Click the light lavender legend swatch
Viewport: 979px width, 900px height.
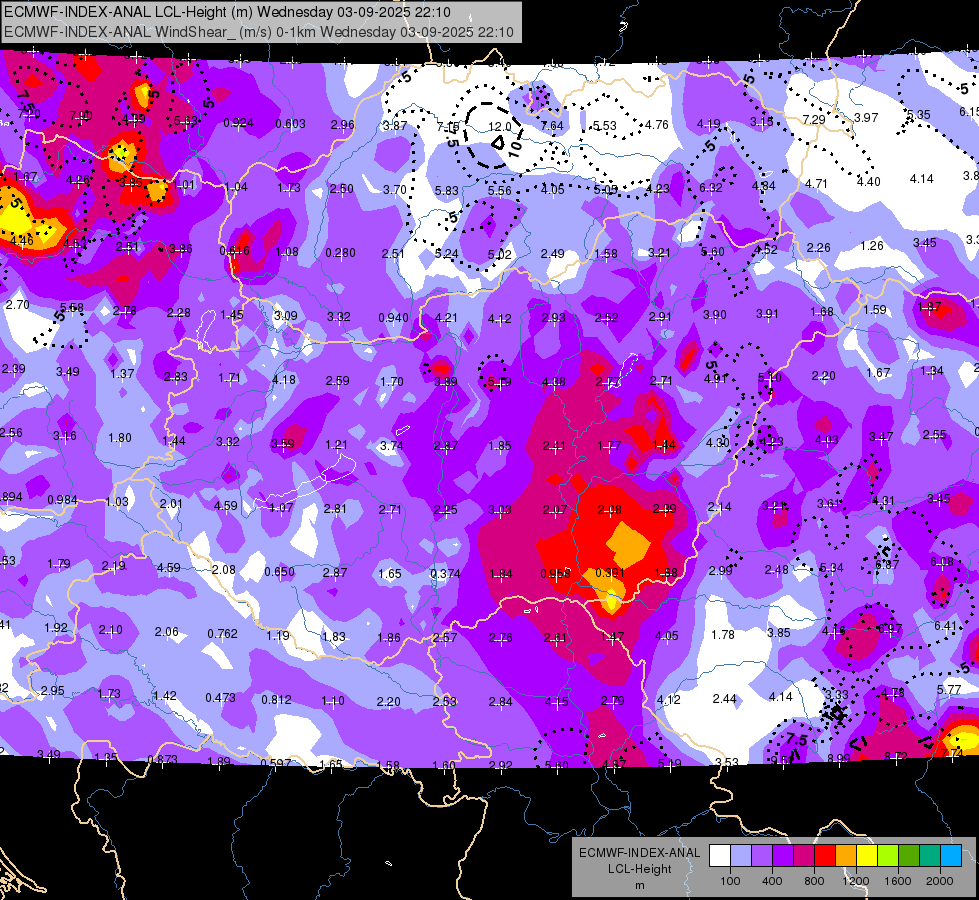(x=741, y=856)
